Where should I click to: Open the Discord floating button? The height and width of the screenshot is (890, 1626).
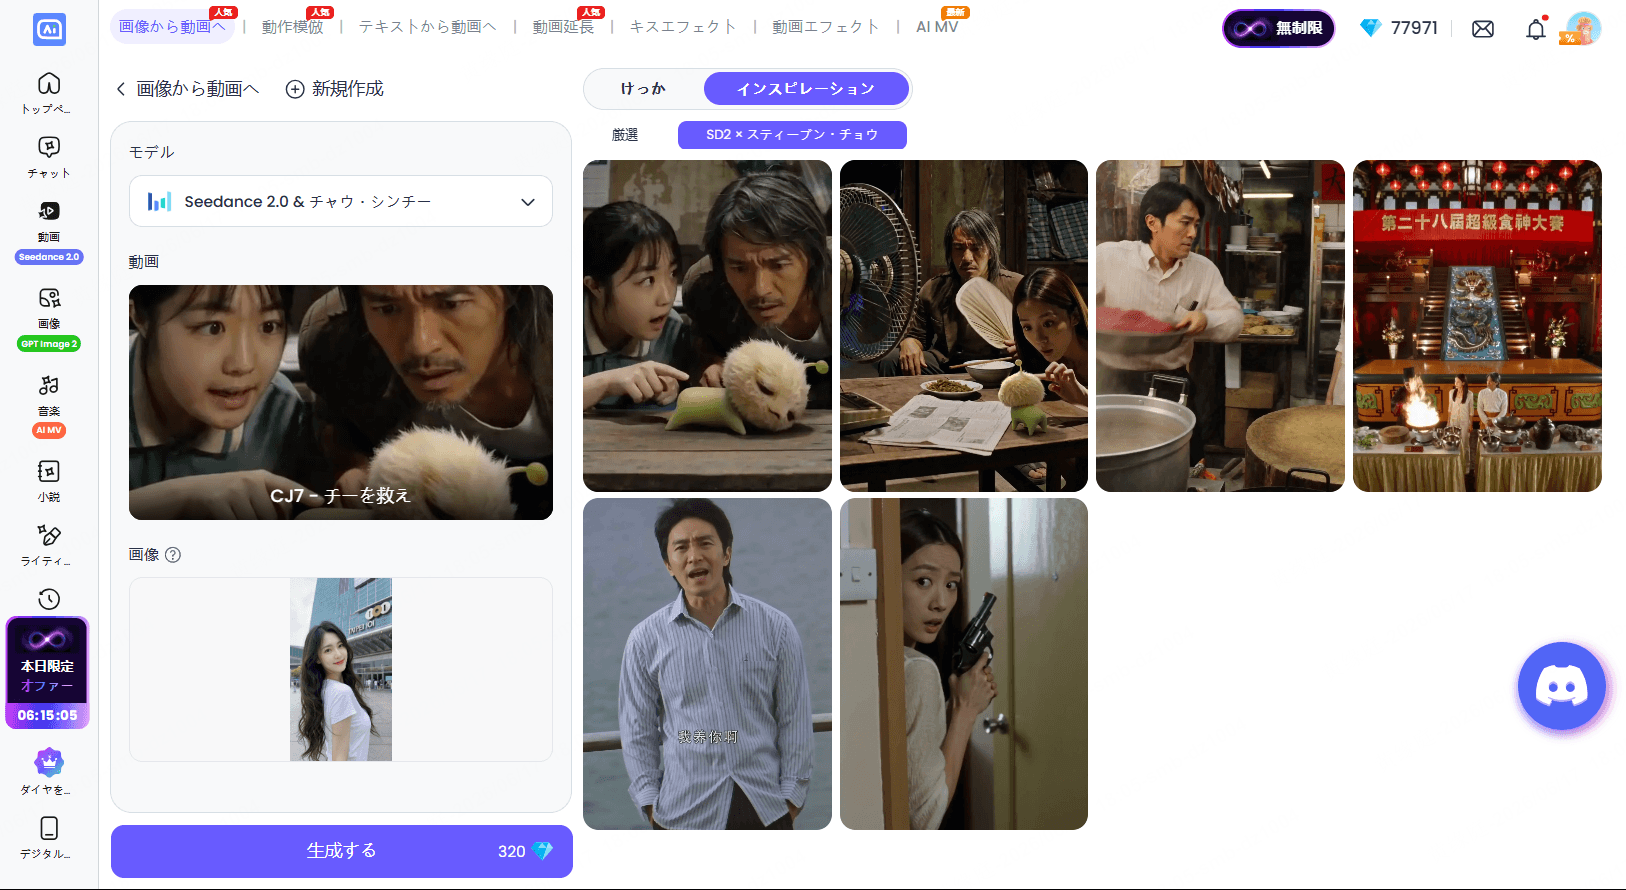1562,687
